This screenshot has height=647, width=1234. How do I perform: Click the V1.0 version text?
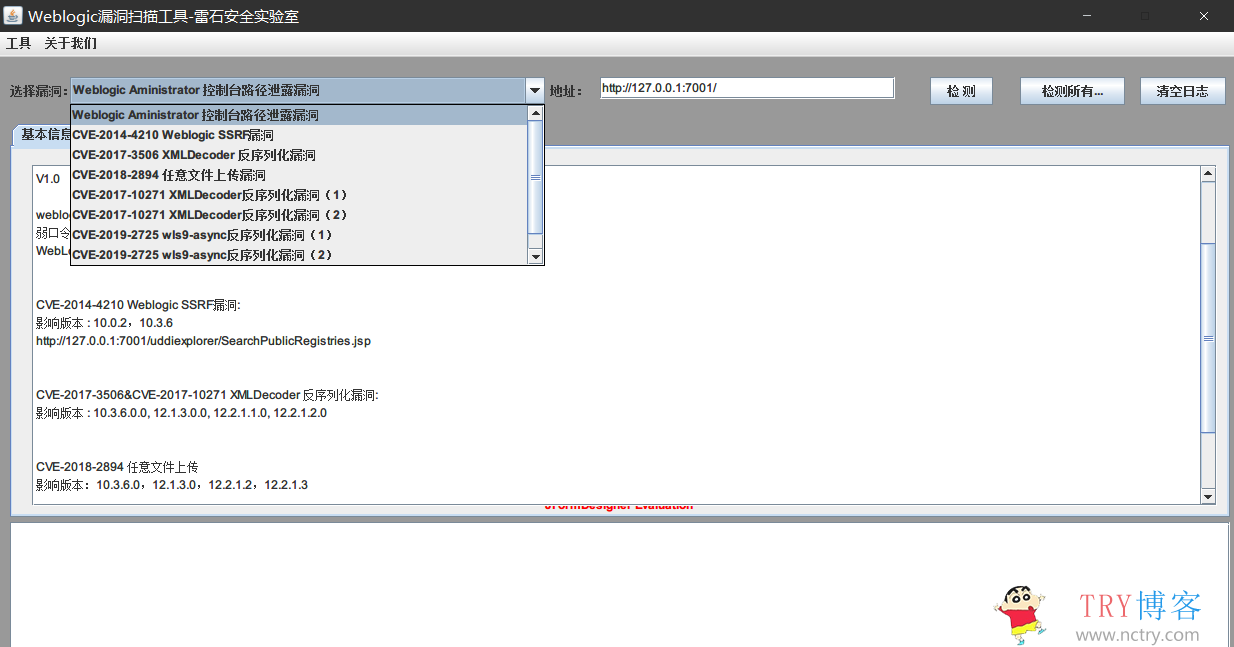pyautogui.click(x=48, y=179)
